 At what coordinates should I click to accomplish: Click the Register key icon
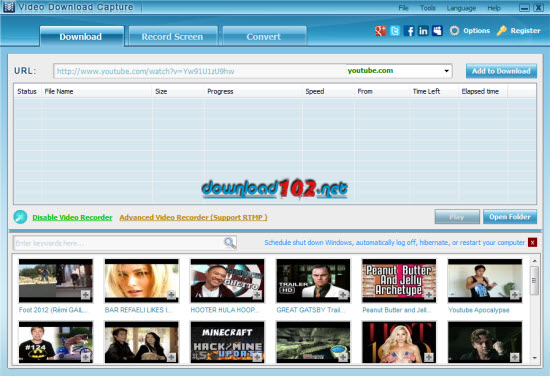pyautogui.click(x=502, y=31)
